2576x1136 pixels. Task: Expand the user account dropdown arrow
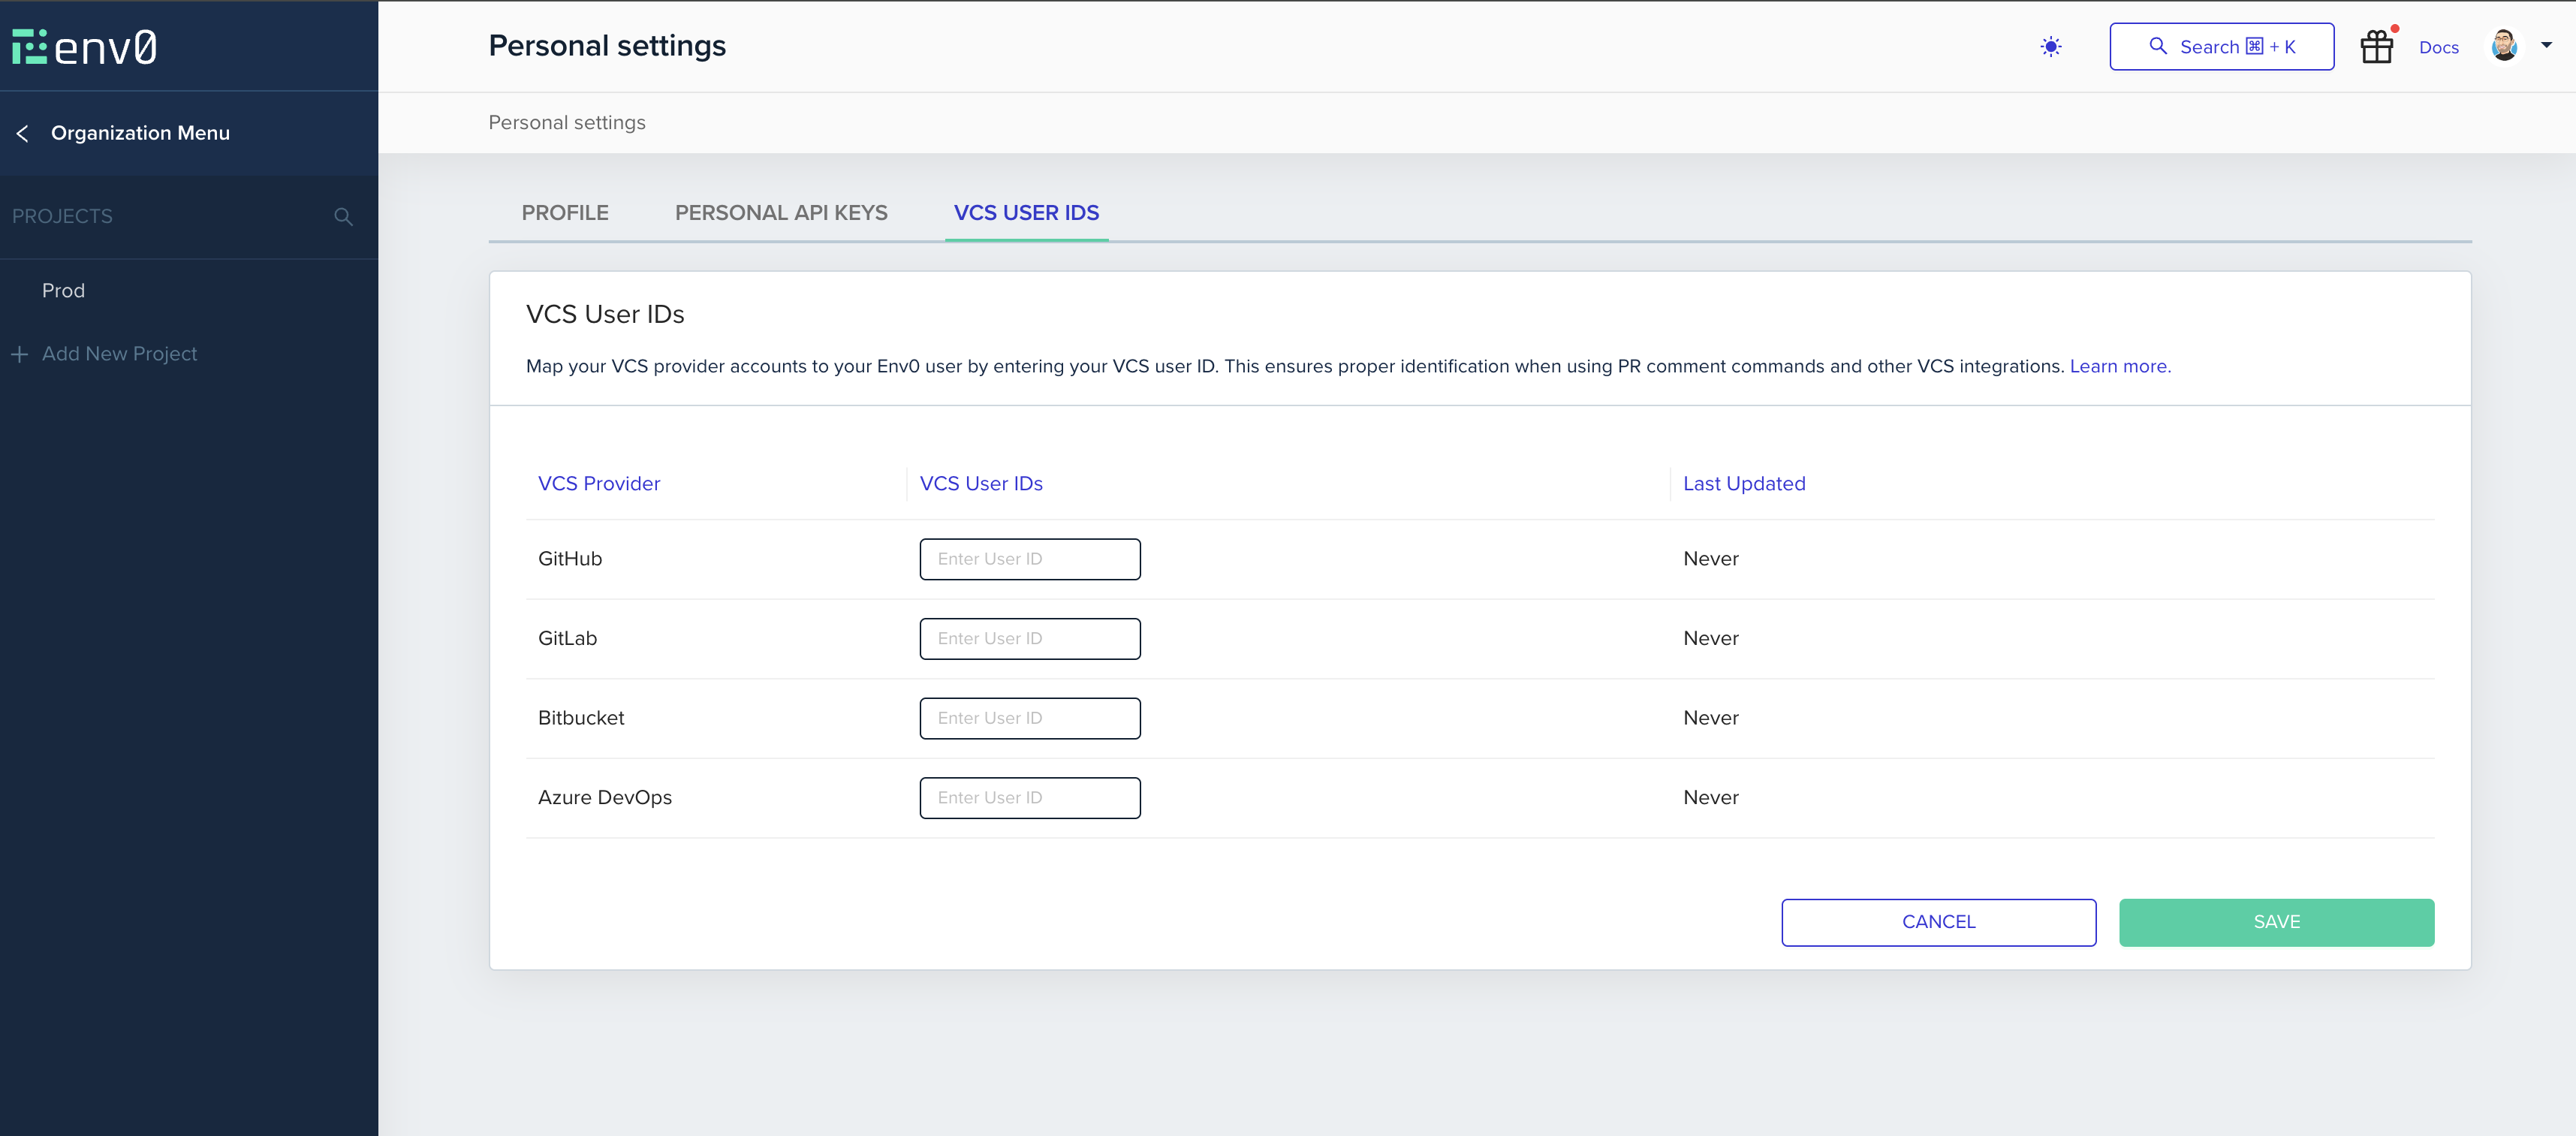(2546, 45)
